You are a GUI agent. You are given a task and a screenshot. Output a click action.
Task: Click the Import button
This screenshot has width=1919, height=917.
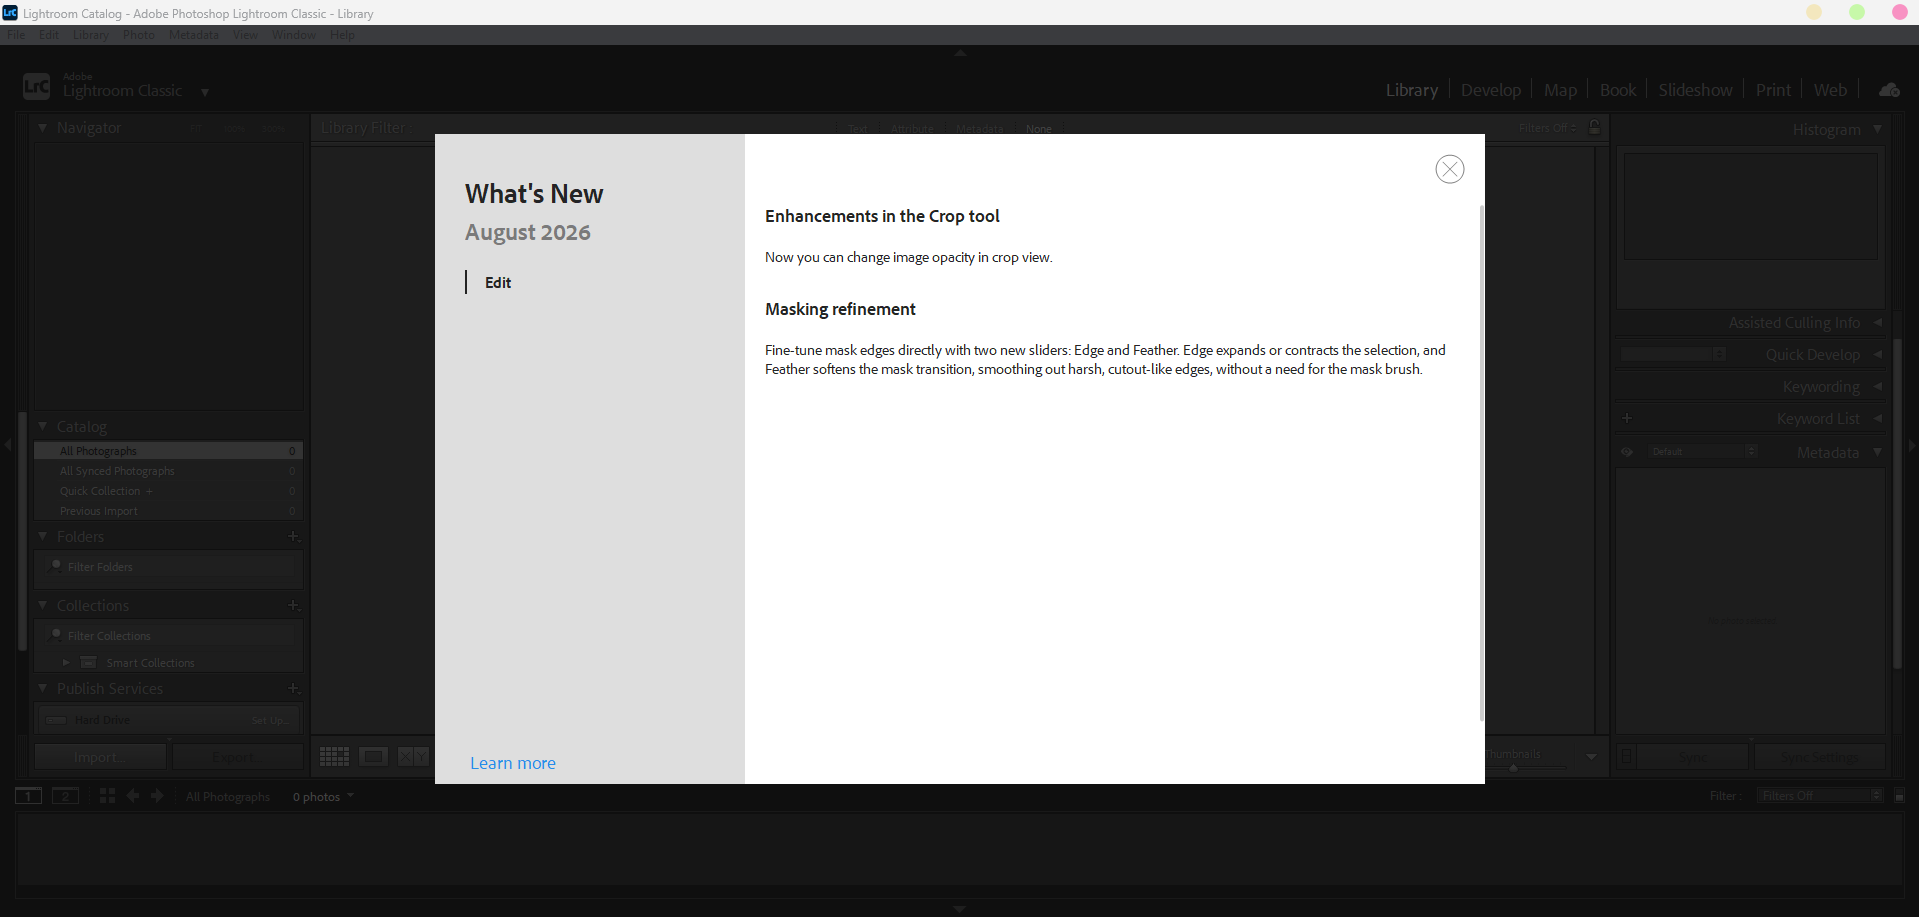click(x=100, y=757)
